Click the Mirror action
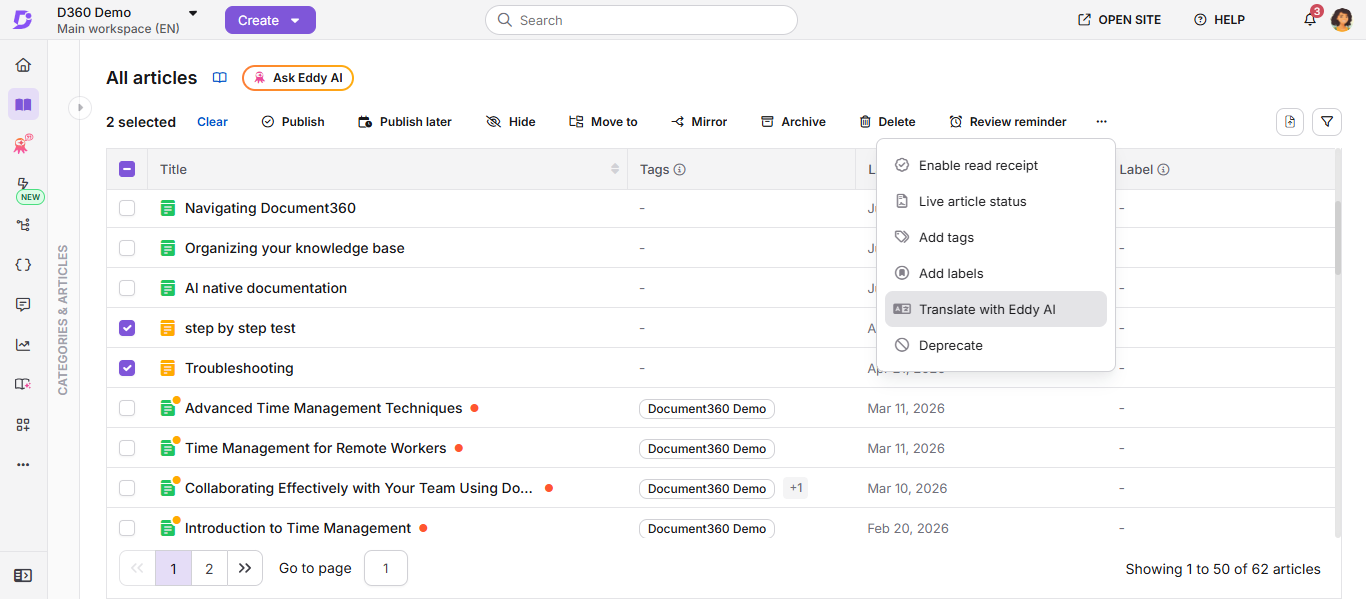The width and height of the screenshot is (1366, 599). (699, 122)
